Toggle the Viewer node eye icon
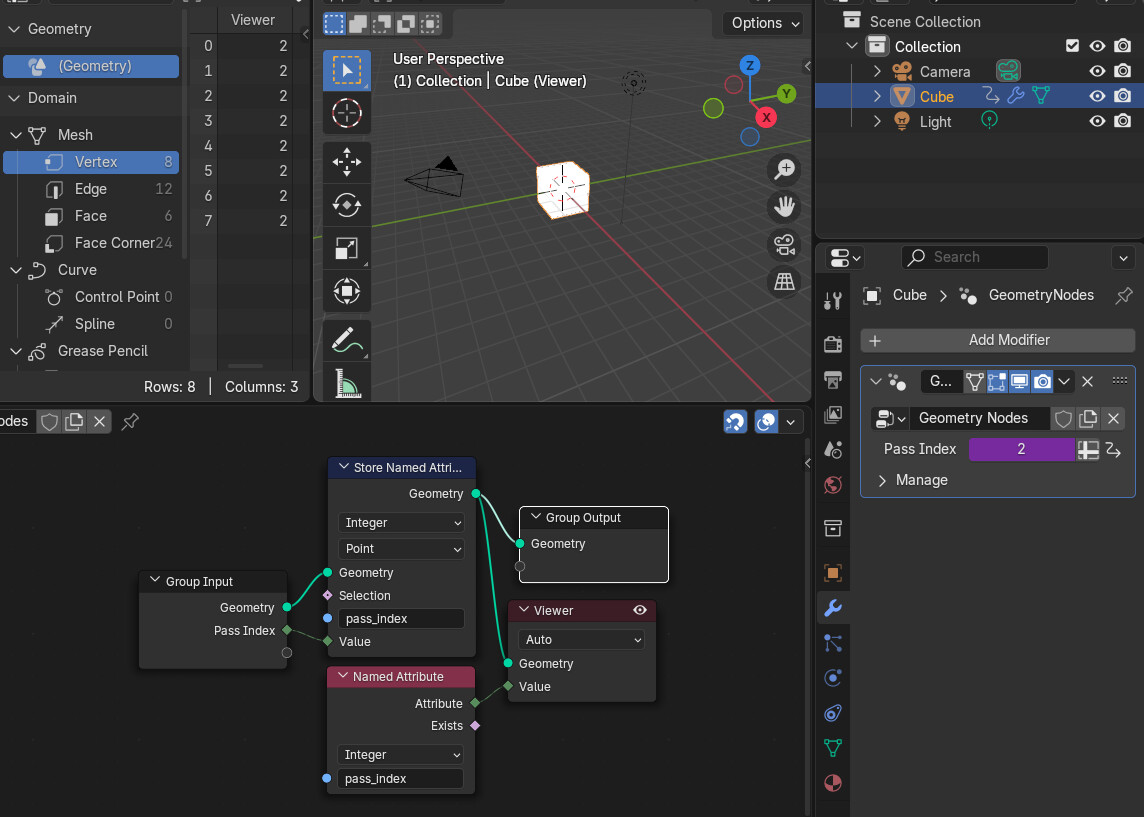Viewport: 1144px width, 817px height. coord(640,611)
